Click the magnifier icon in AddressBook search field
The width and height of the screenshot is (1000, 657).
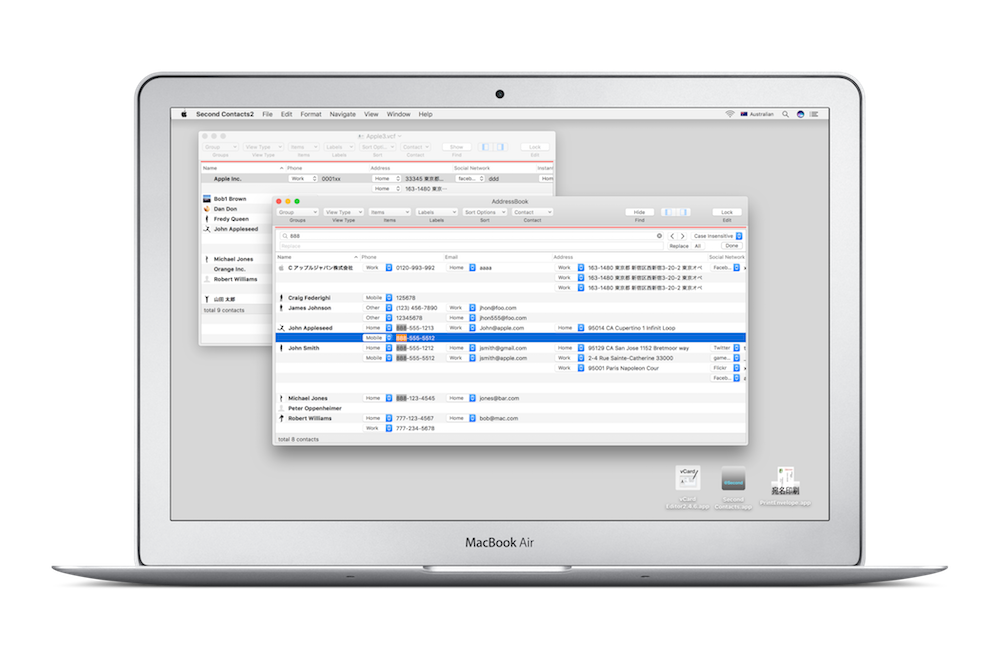tap(285, 236)
